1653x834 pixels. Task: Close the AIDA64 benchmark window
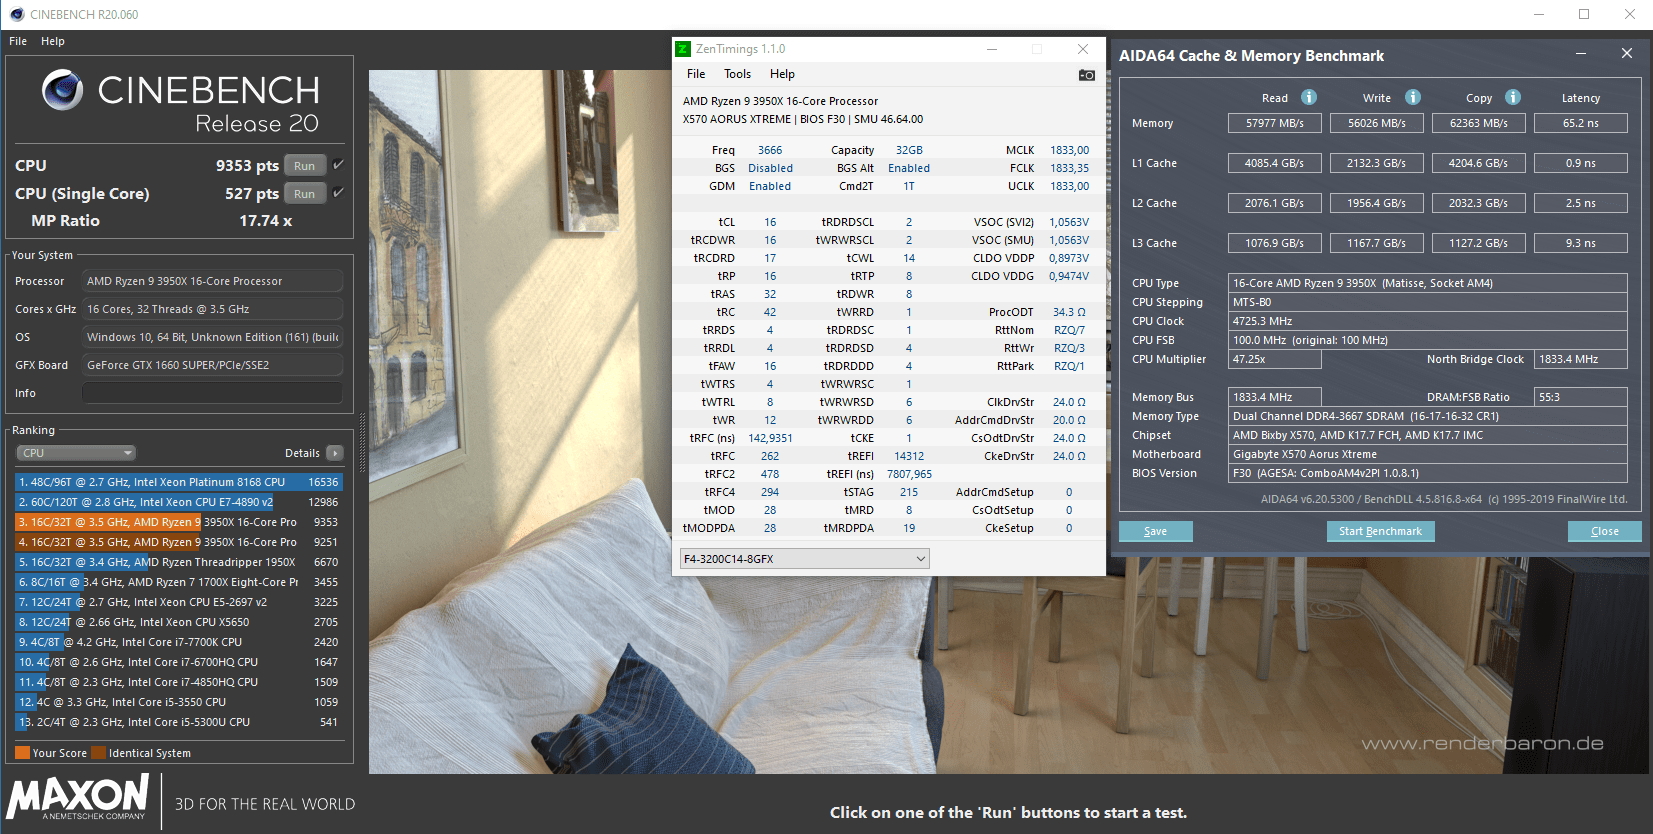point(1627,53)
